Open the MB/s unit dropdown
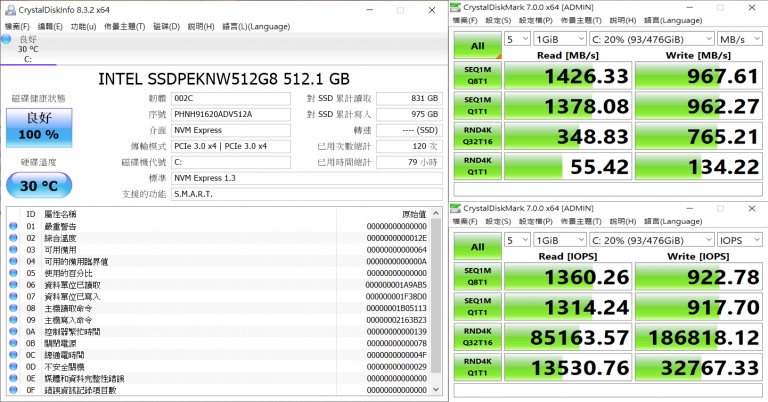Image resolution: width=768 pixels, height=402 pixels. [740, 39]
